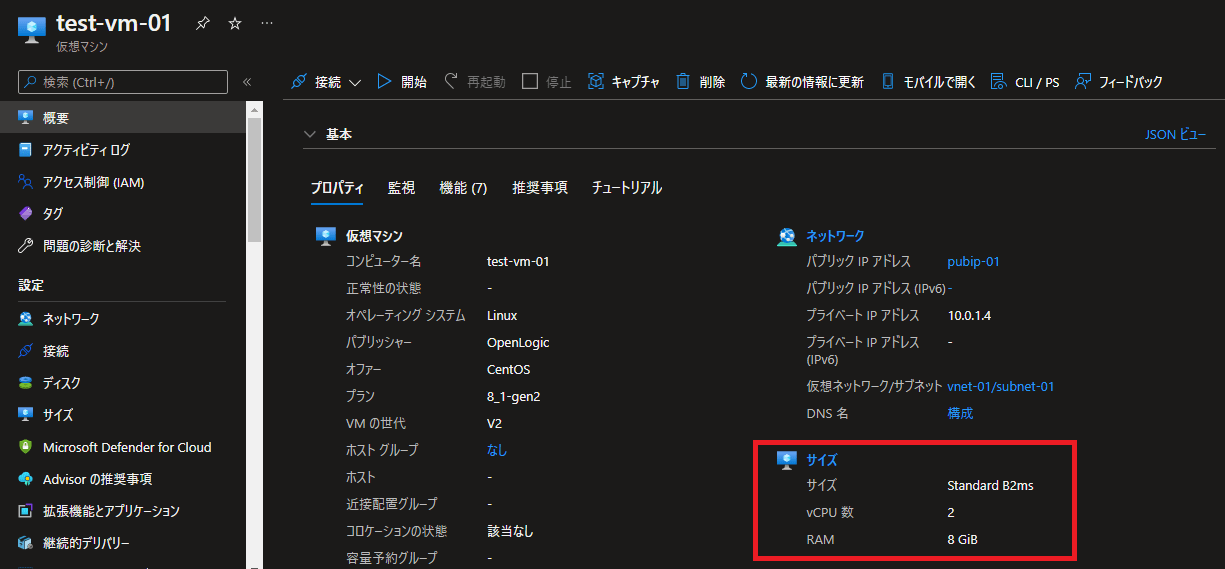
Task: Open the vnet-01/subnet-01 link
Action: pos(1001,386)
